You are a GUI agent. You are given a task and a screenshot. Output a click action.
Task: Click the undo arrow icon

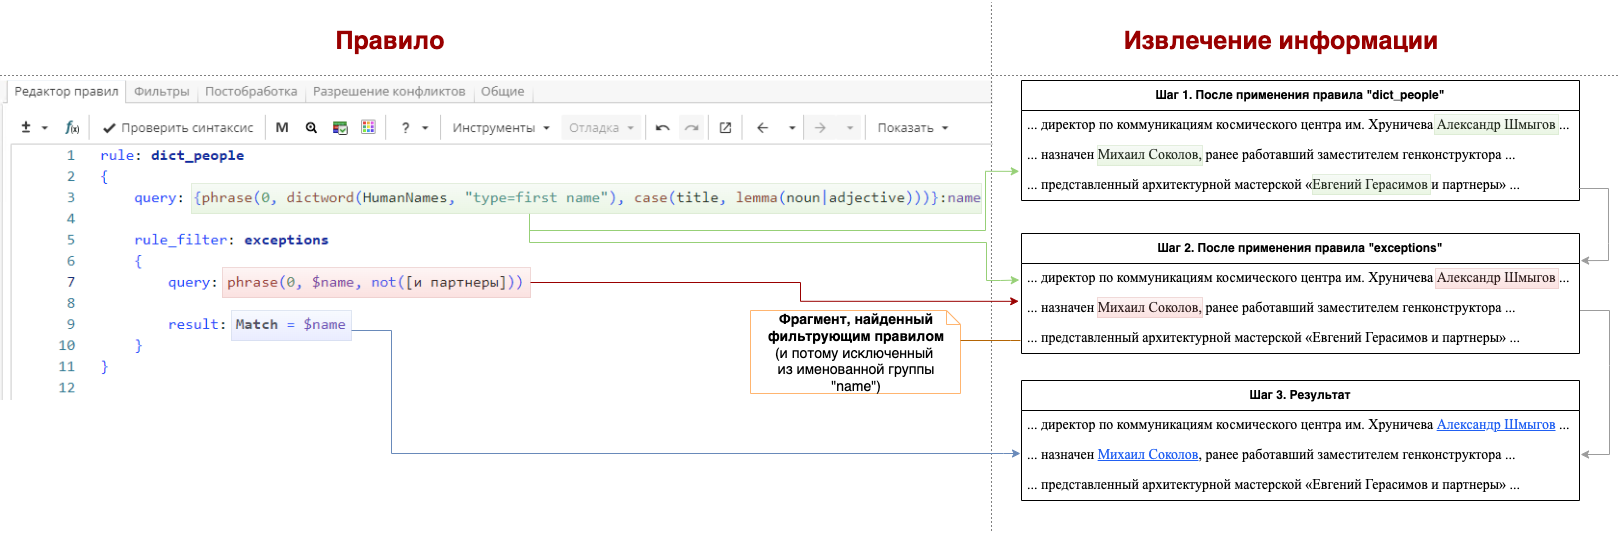pyautogui.click(x=662, y=128)
